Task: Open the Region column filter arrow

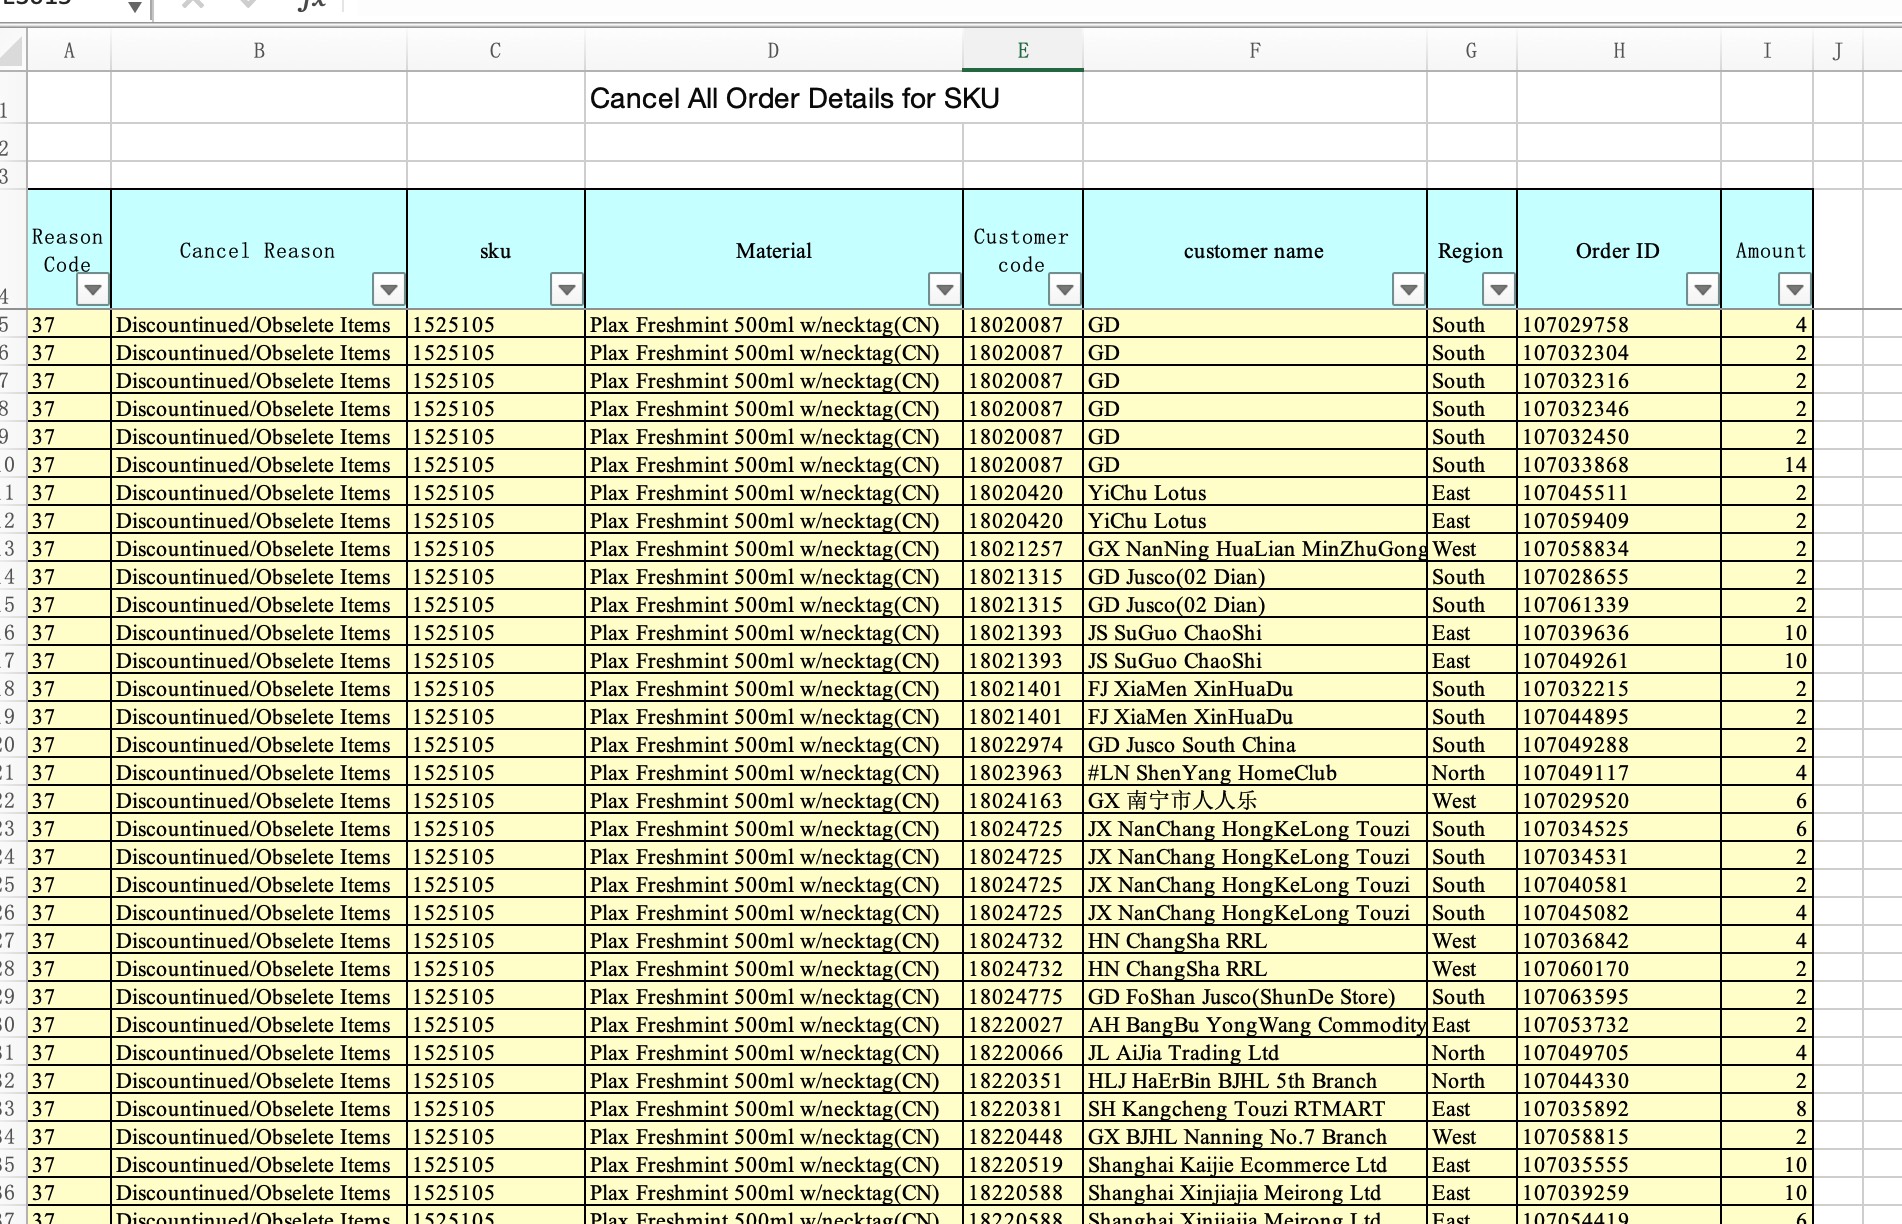Action: tap(1498, 290)
